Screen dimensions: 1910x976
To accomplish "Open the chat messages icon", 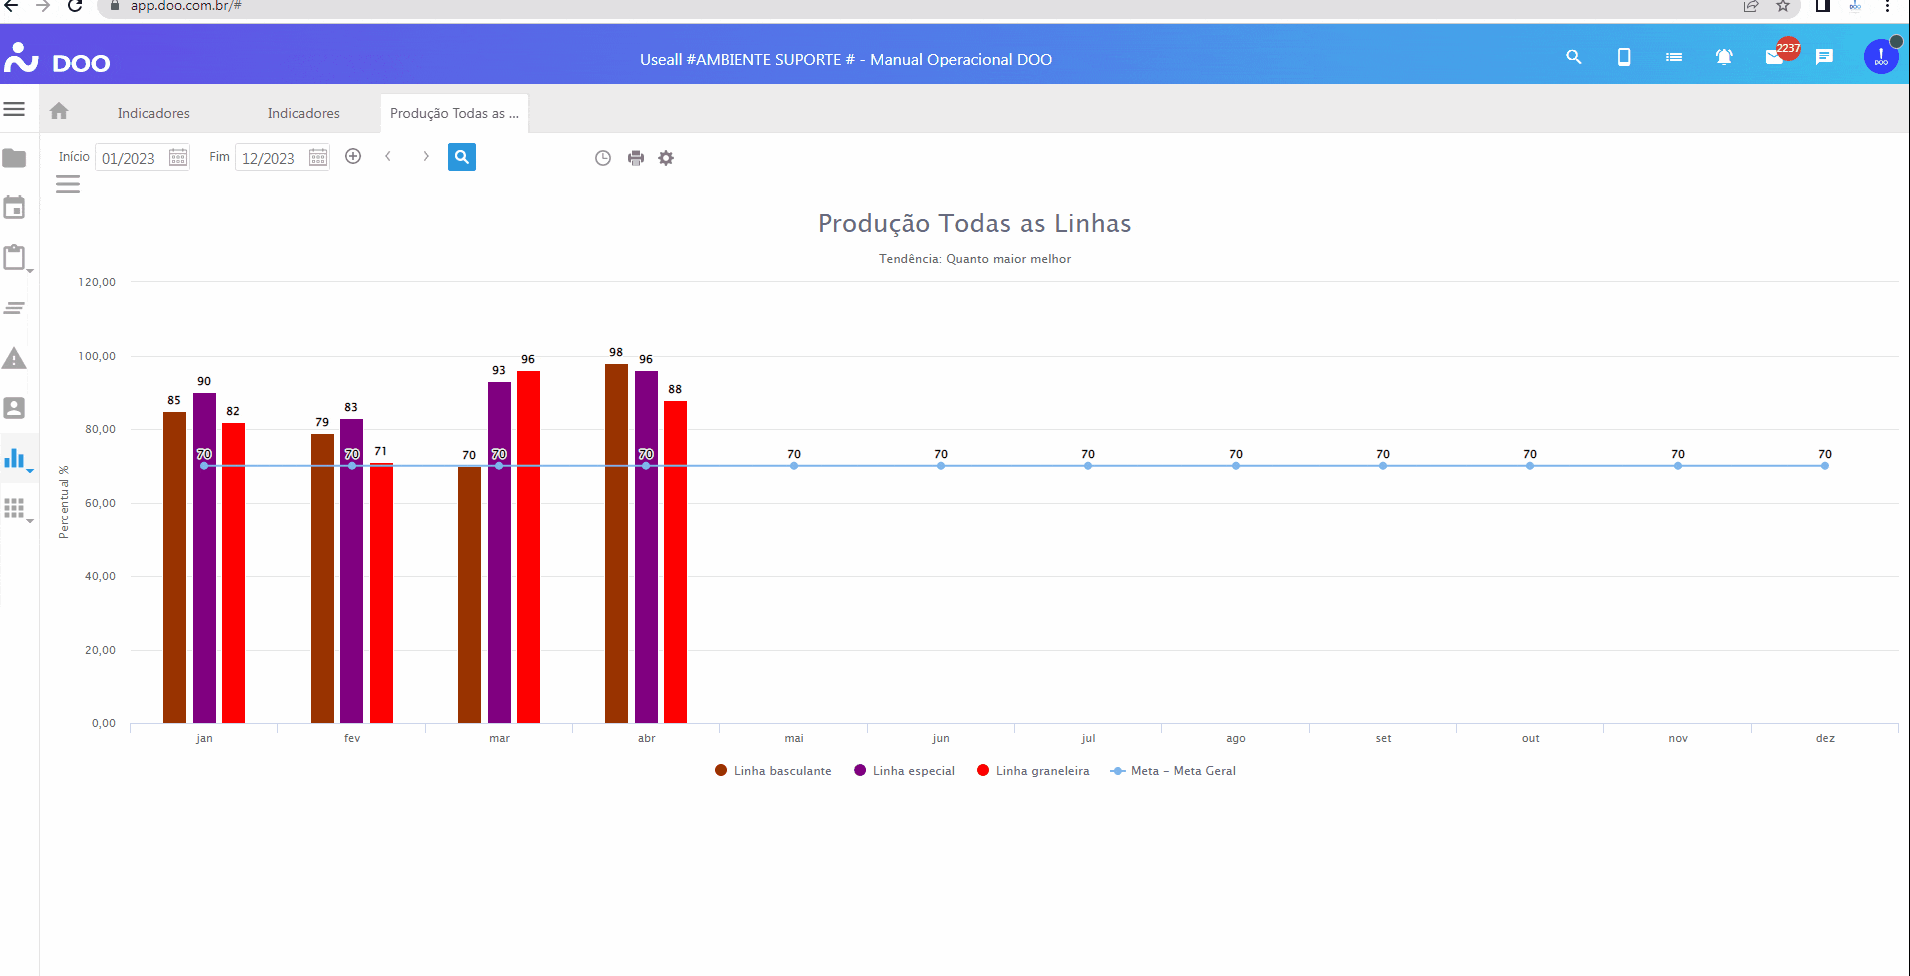I will (1824, 57).
